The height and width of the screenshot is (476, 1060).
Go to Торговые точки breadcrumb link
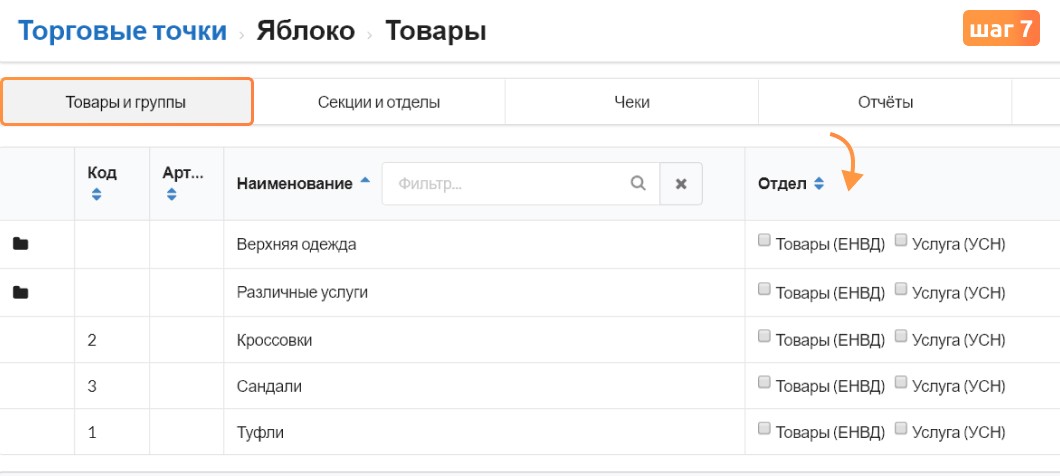coord(122,31)
